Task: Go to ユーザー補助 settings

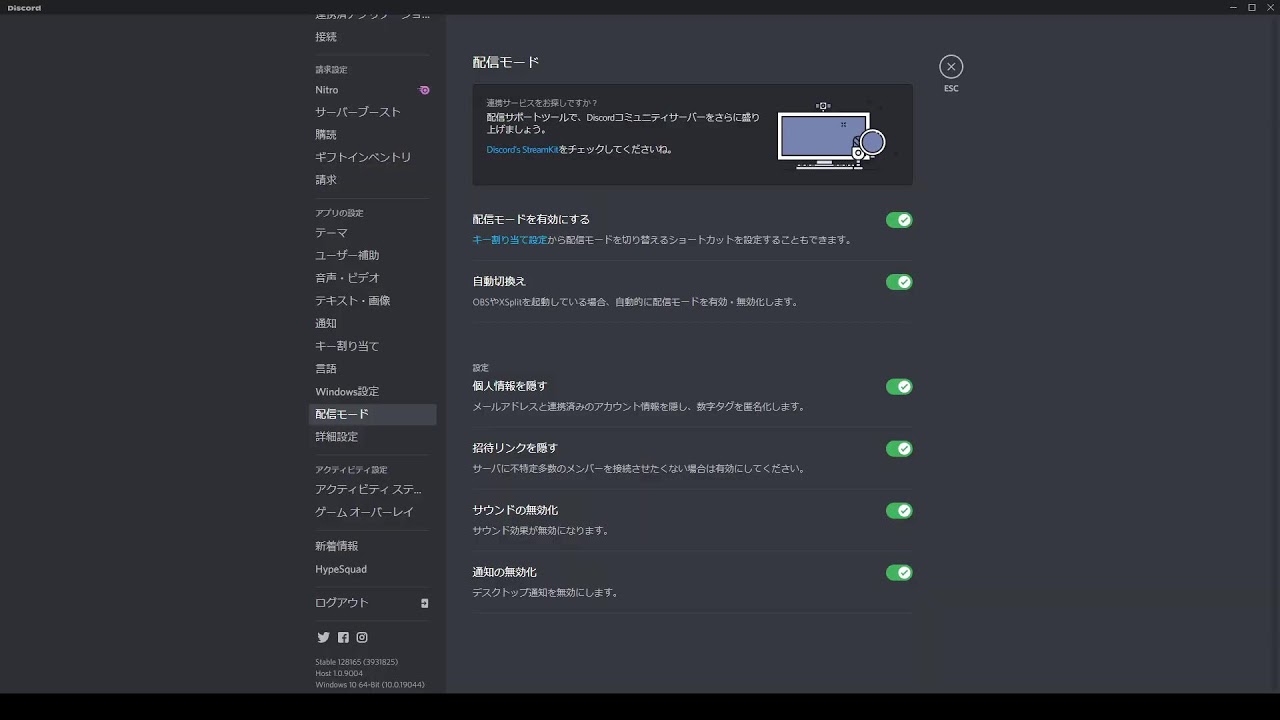Action: point(372,255)
